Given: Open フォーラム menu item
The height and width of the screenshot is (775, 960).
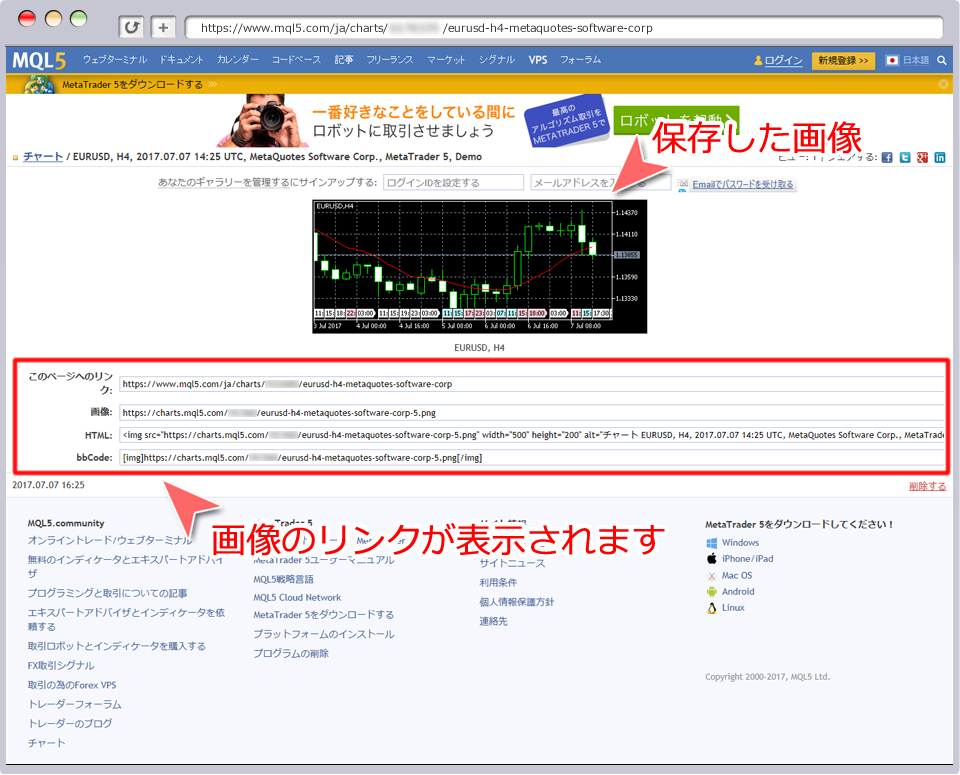Looking at the screenshot, I should (x=580, y=59).
